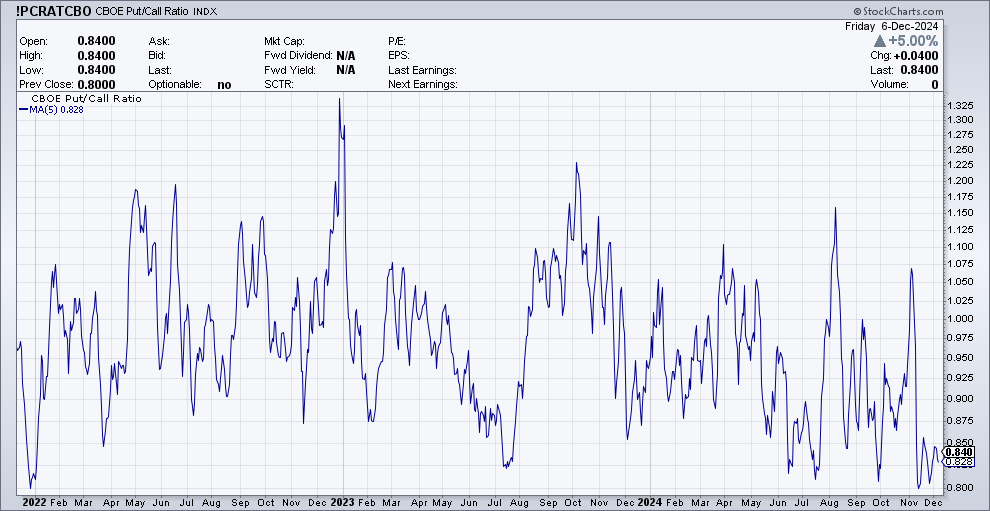Click the 1.100 y-axis label
Image resolution: width=990 pixels, height=511 pixels.
tap(961, 246)
